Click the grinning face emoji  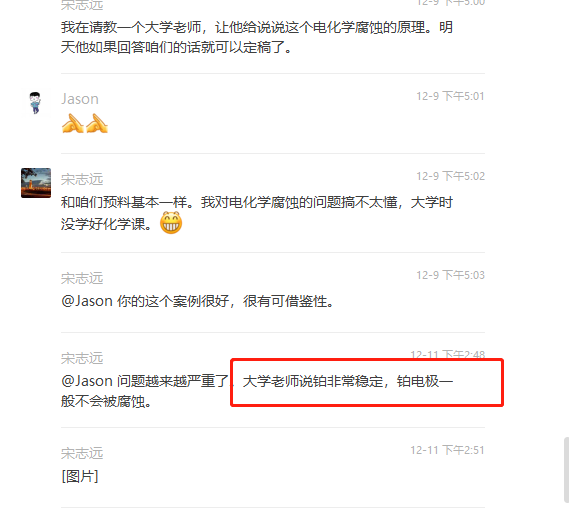(x=171, y=222)
